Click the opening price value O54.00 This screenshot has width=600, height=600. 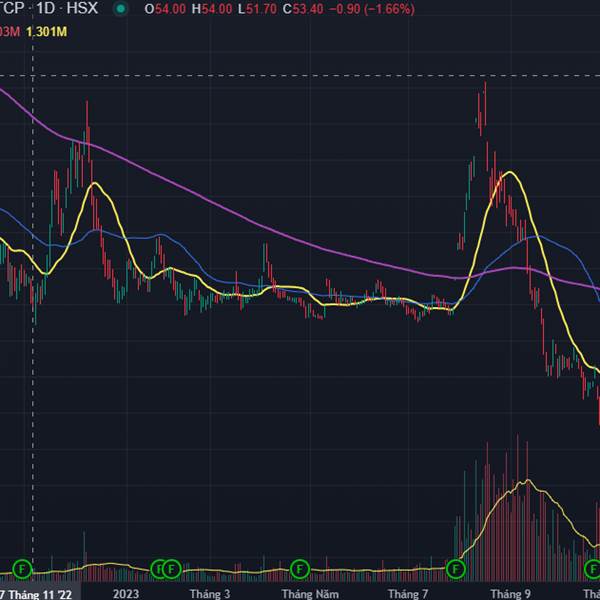click(x=166, y=9)
